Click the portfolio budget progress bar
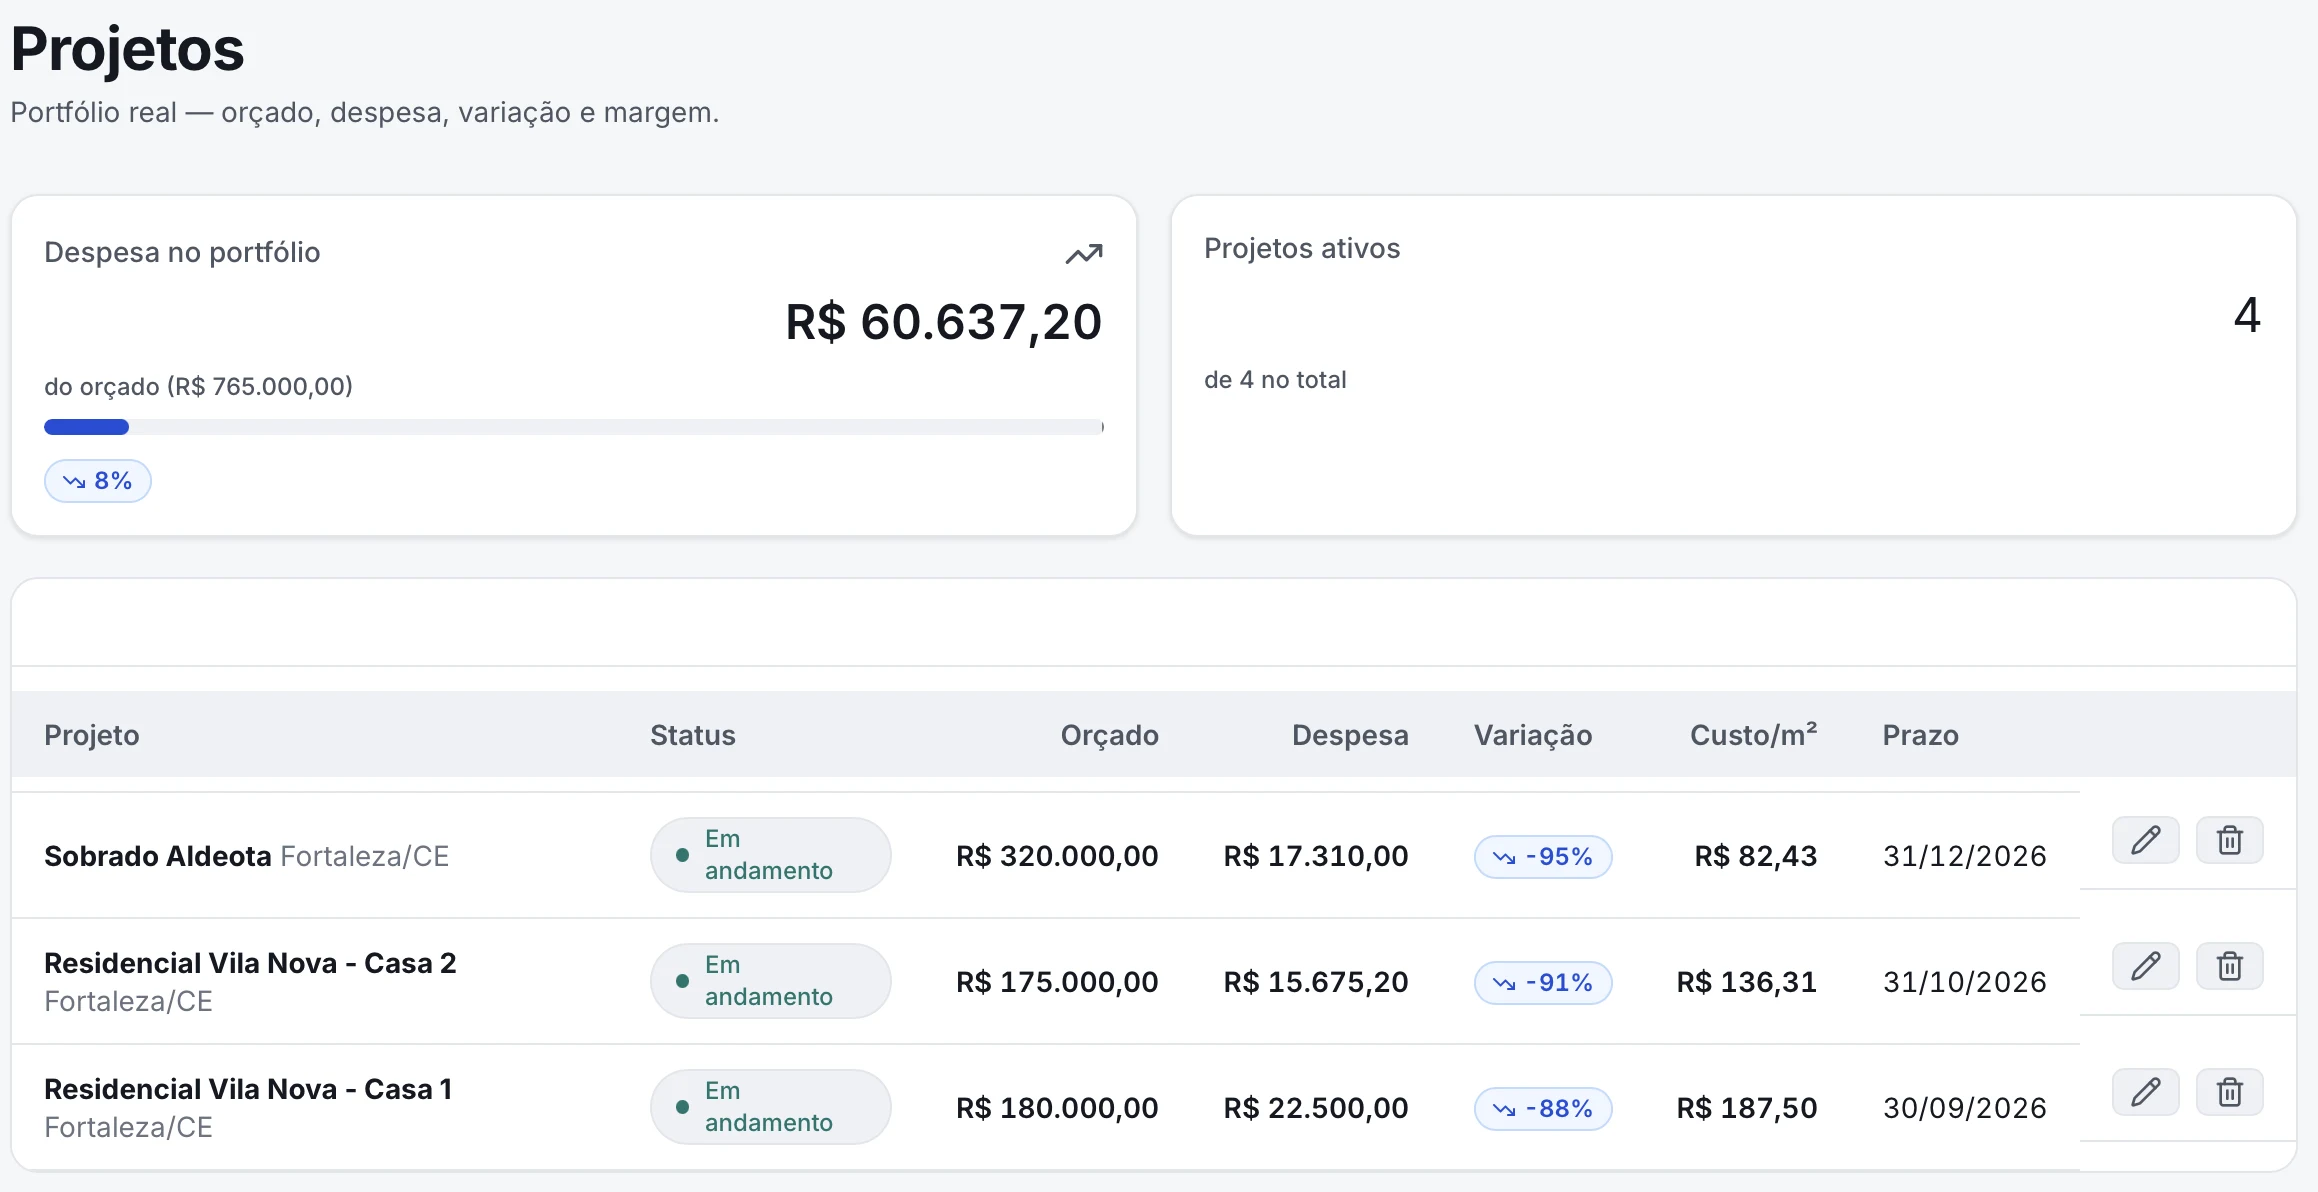The height and width of the screenshot is (1192, 2318). [574, 427]
